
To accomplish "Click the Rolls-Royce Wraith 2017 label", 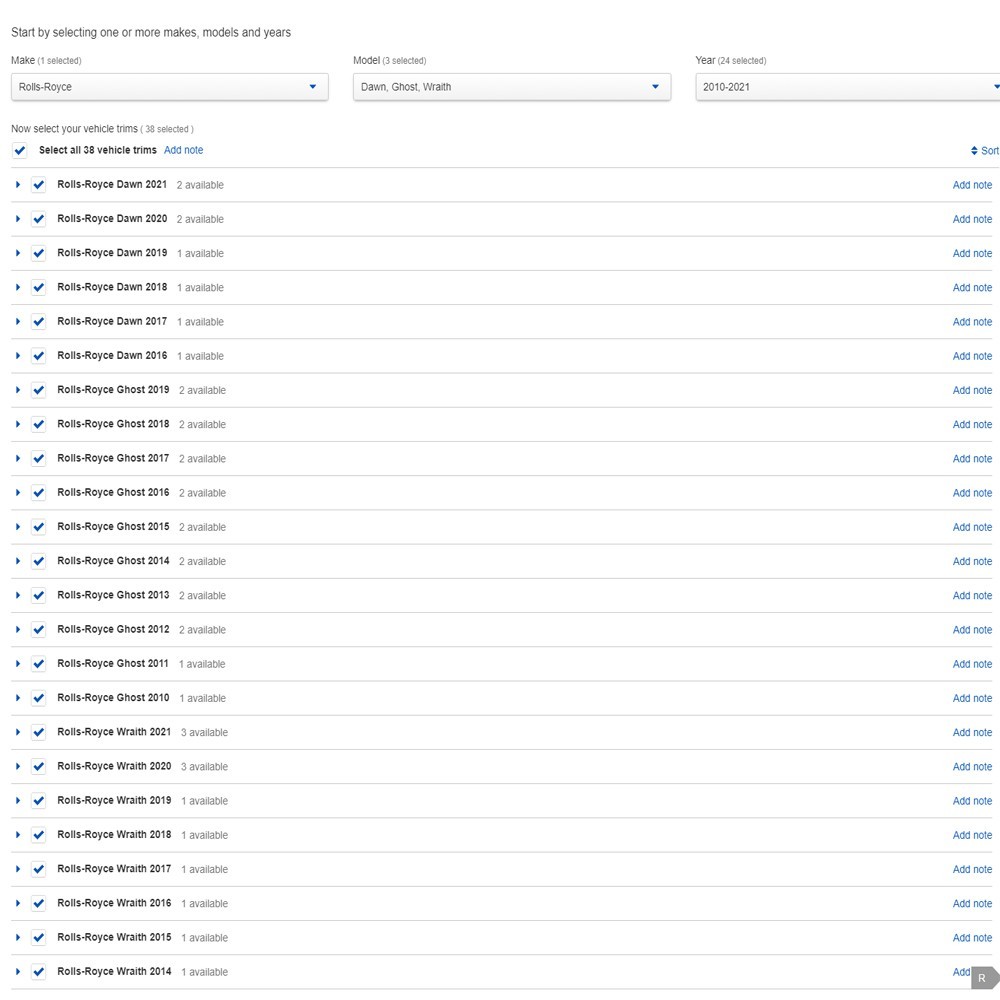I will (114, 869).
